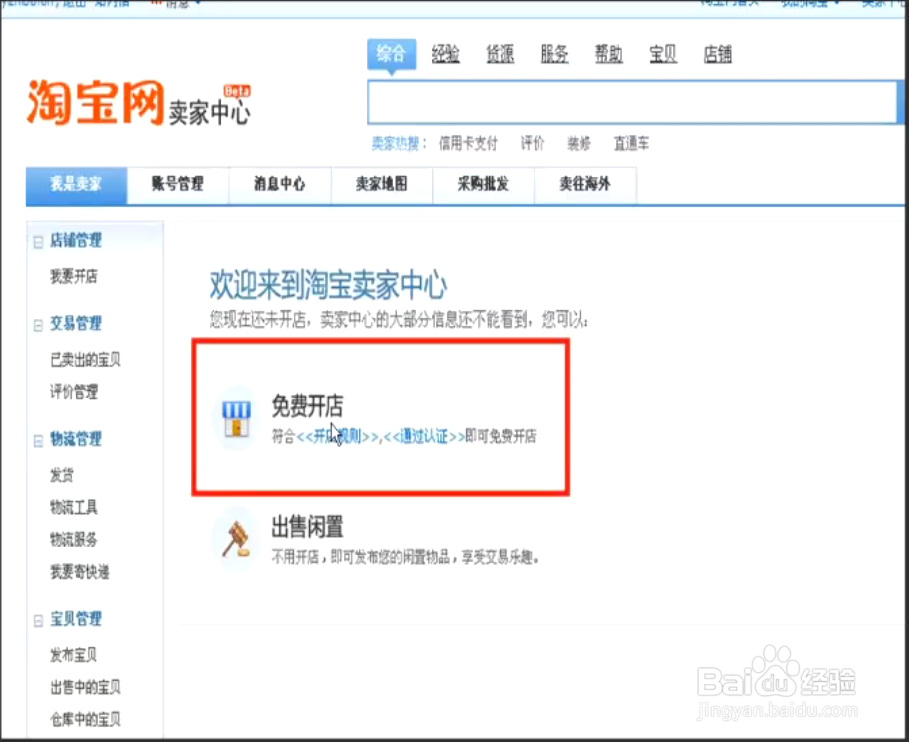Open 出售中的宝贝 in the sidebar
909x742 pixels.
click(x=85, y=688)
